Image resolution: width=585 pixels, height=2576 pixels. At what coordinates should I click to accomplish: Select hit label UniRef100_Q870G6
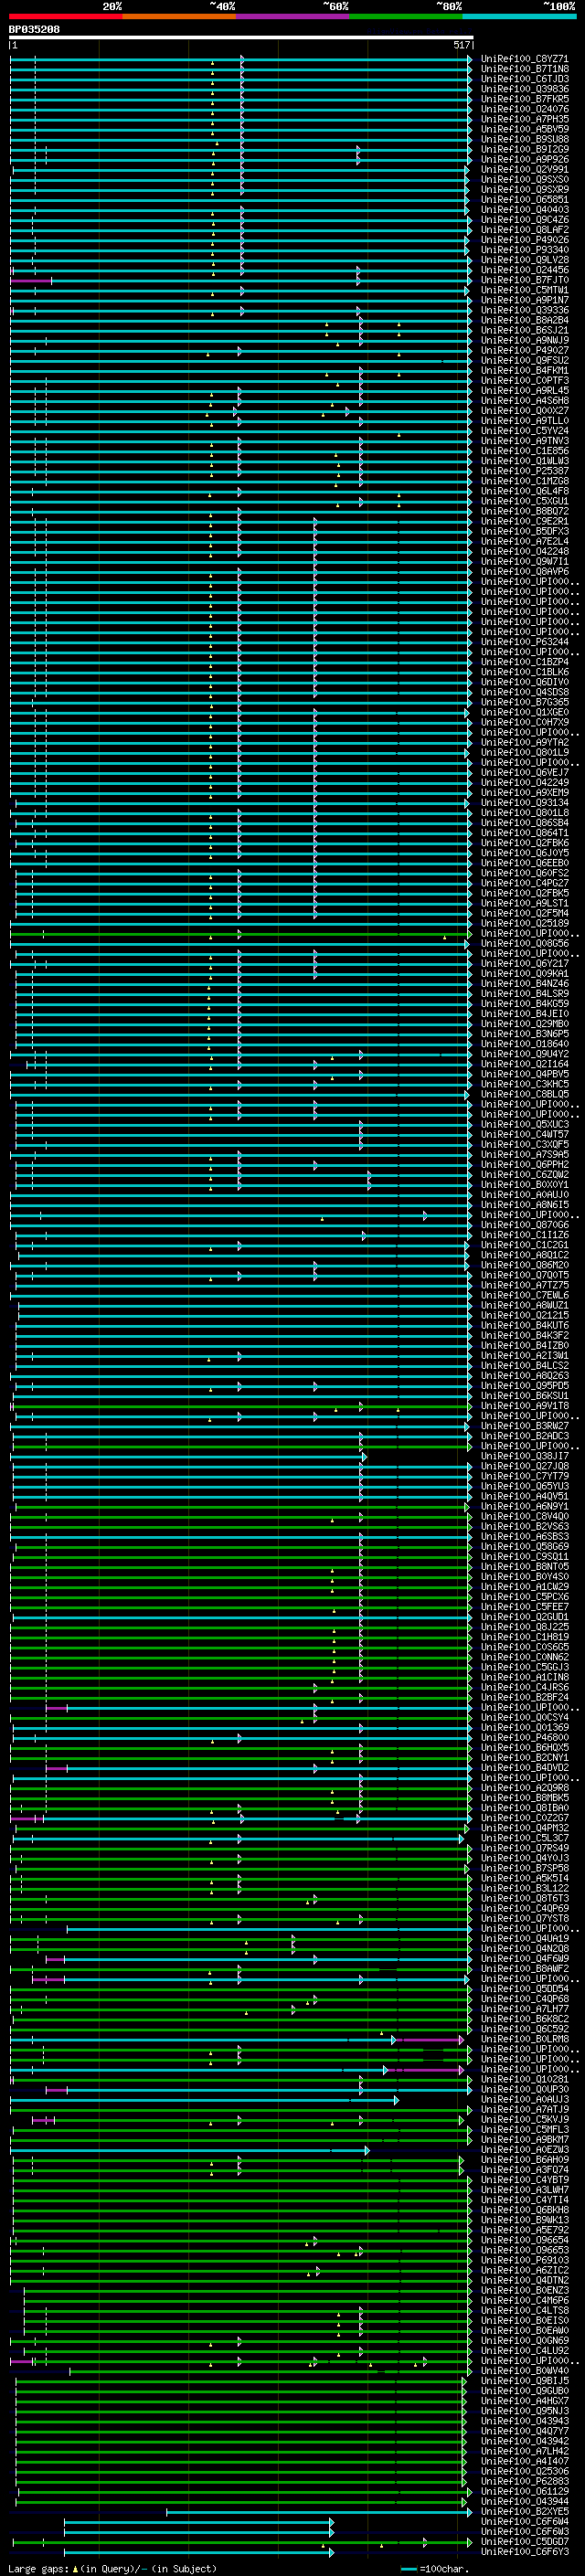525,1225
